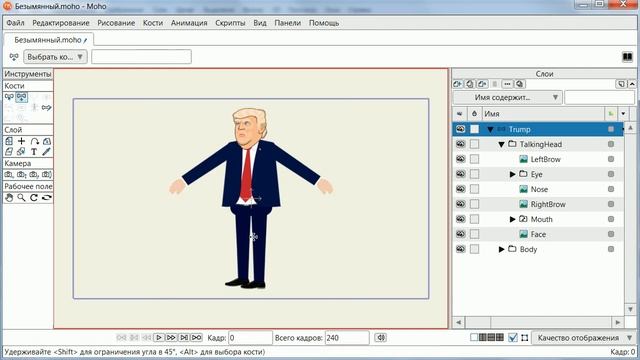Open the Скрипты menu
The image size is (640, 360).
(x=230, y=23)
